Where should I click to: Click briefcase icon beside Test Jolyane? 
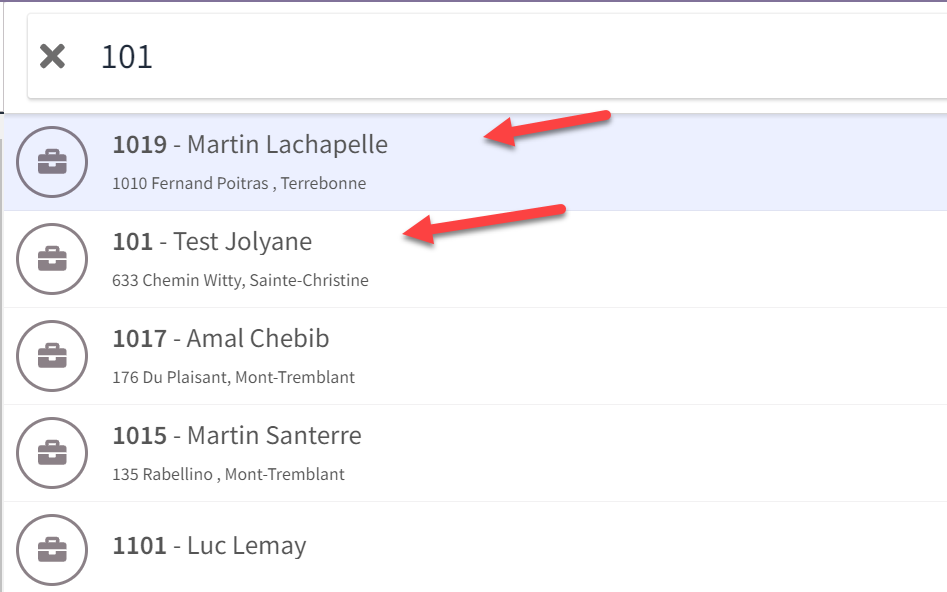tap(52, 259)
